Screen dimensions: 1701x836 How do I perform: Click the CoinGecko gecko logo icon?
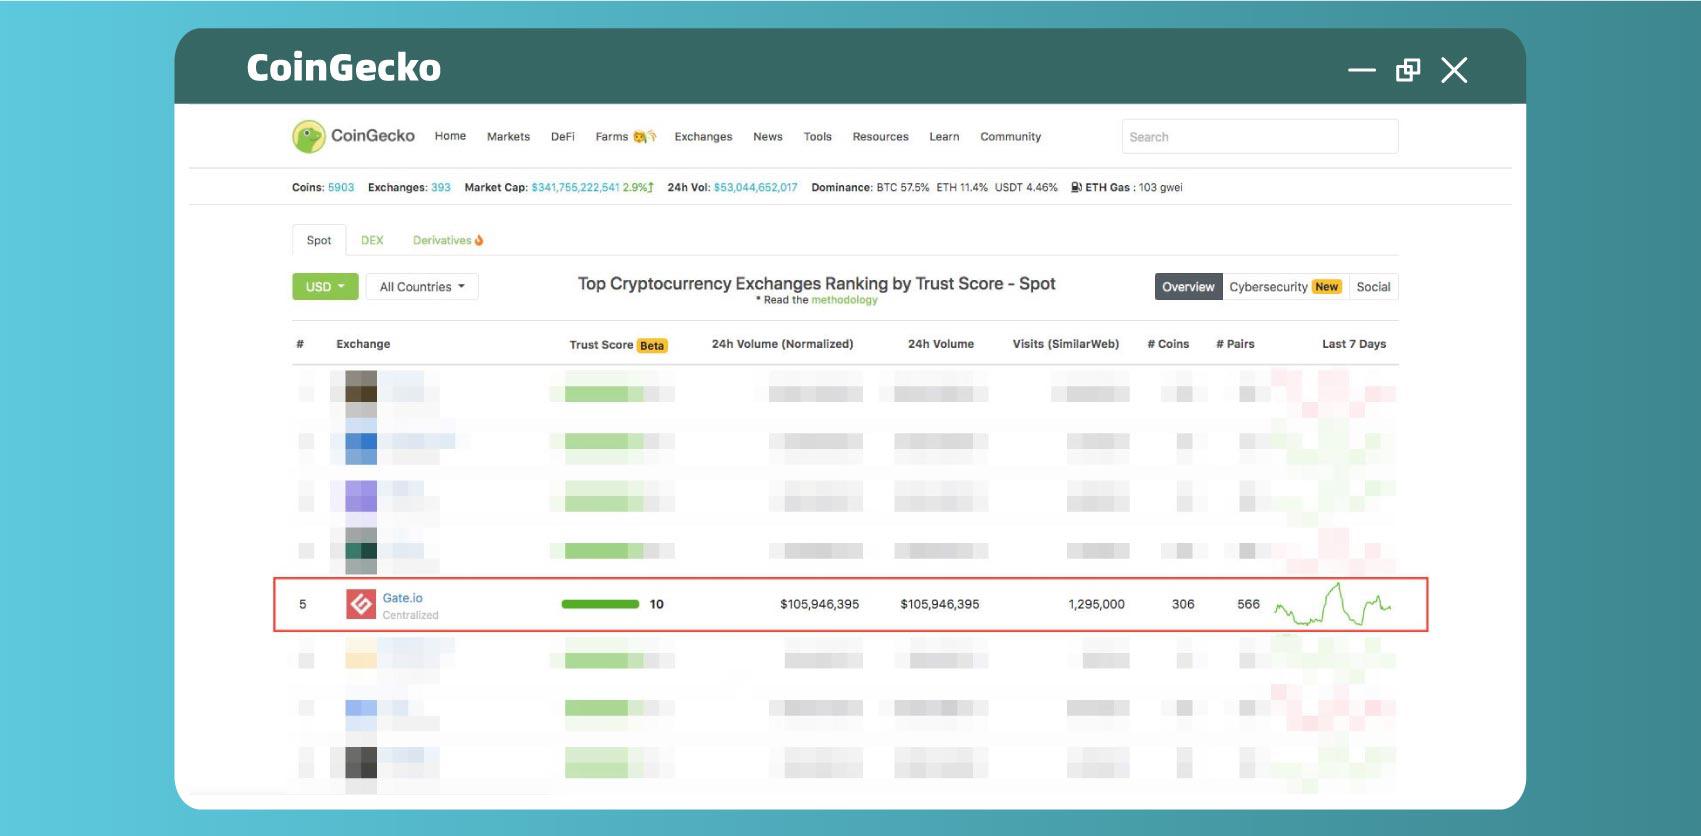coord(308,136)
